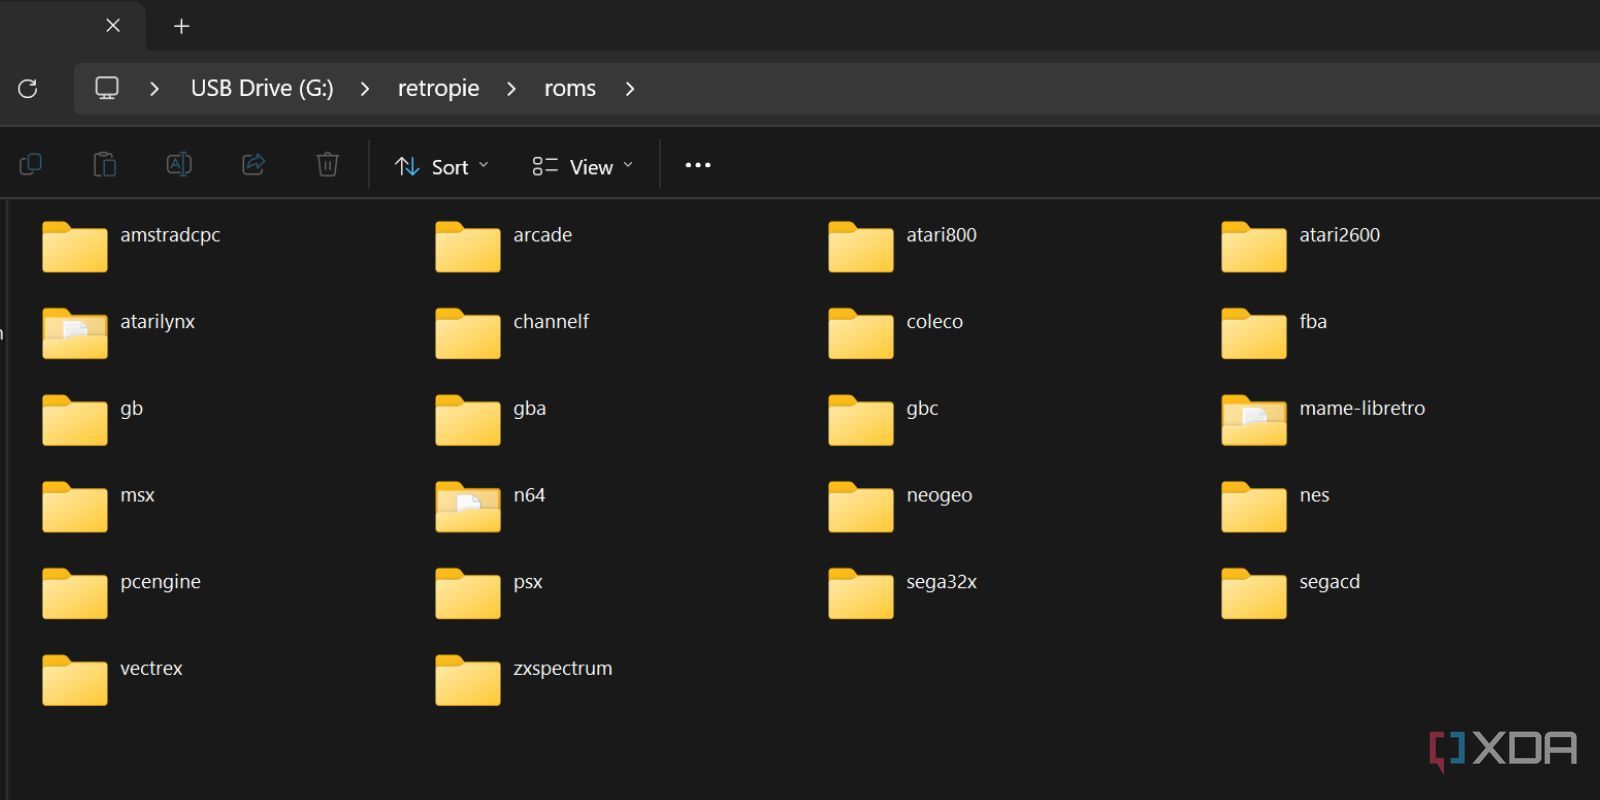The height and width of the screenshot is (800, 1600).
Task: Click the Paste icon in the toolbar
Action: pos(104,164)
